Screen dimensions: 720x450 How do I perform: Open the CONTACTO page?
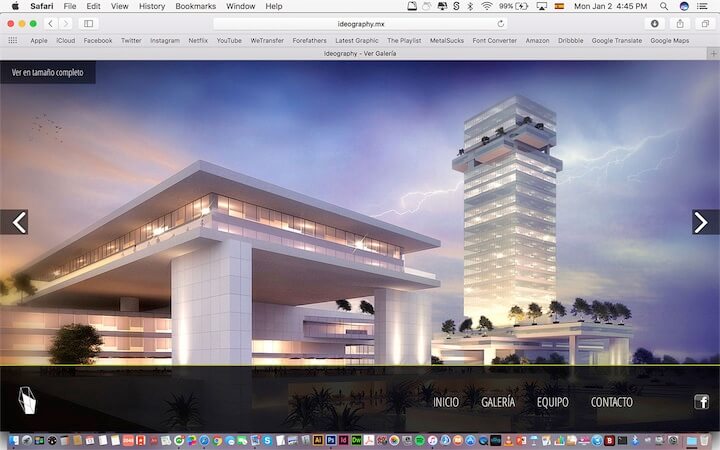pyautogui.click(x=611, y=402)
